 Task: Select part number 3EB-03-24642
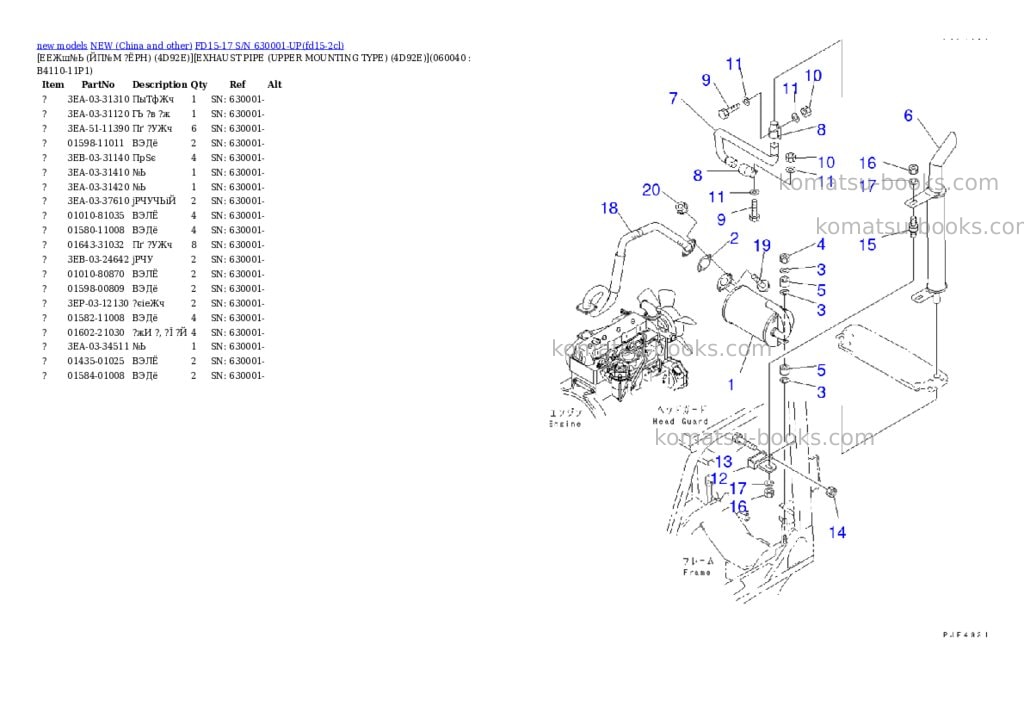pyautogui.click(x=98, y=259)
